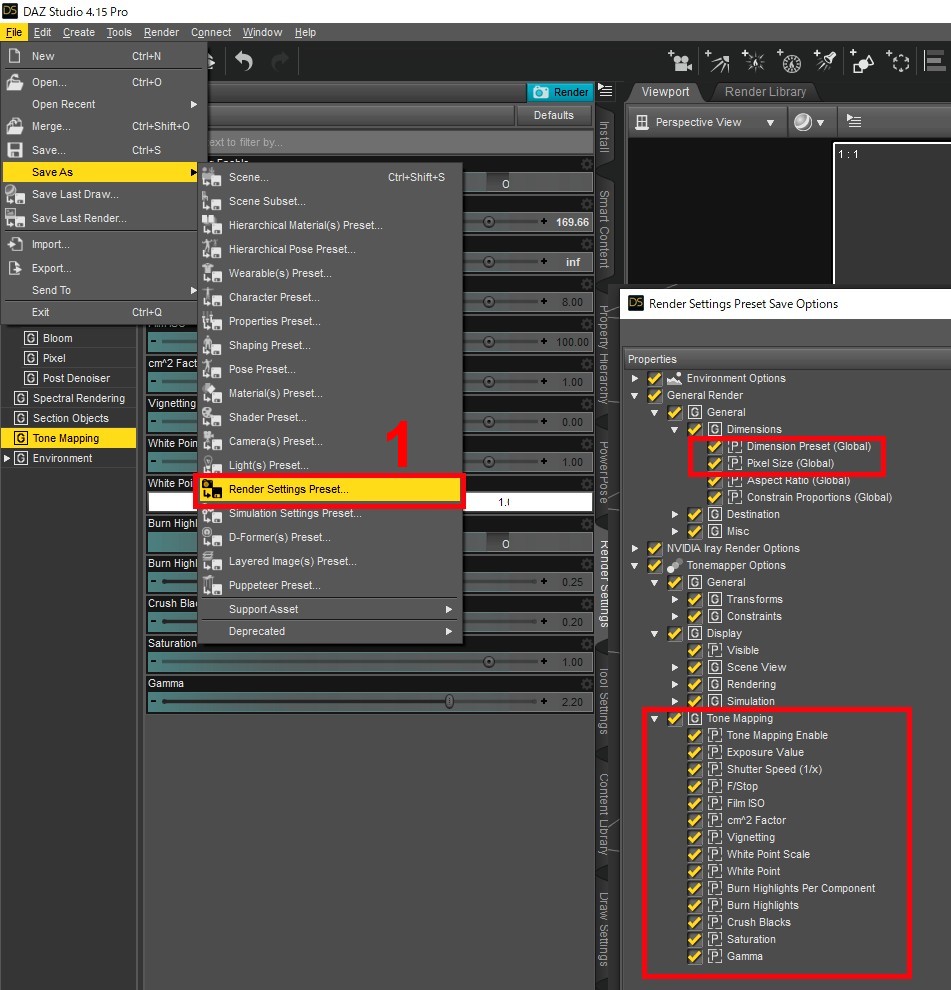Uncheck the Pixel Size (Global) checkbox
Image resolution: width=951 pixels, height=990 pixels.
click(x=714, y=463)
